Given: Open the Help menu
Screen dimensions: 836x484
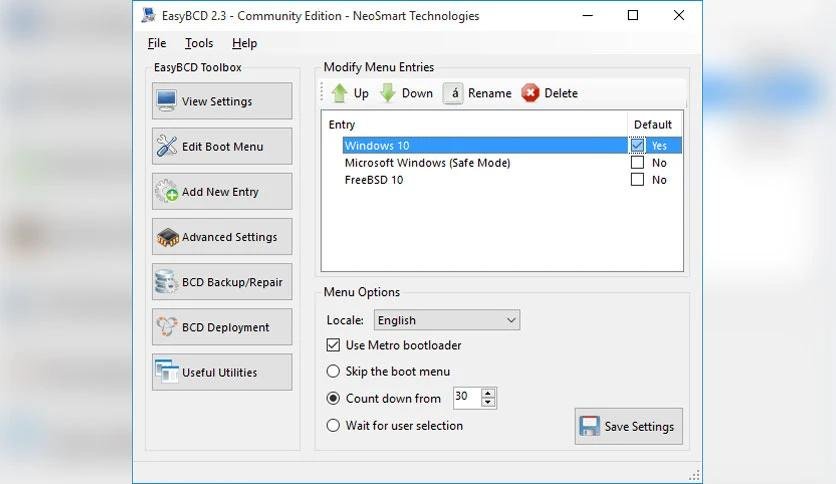Looking at the screenshot, I should click(x=244, y=43).
